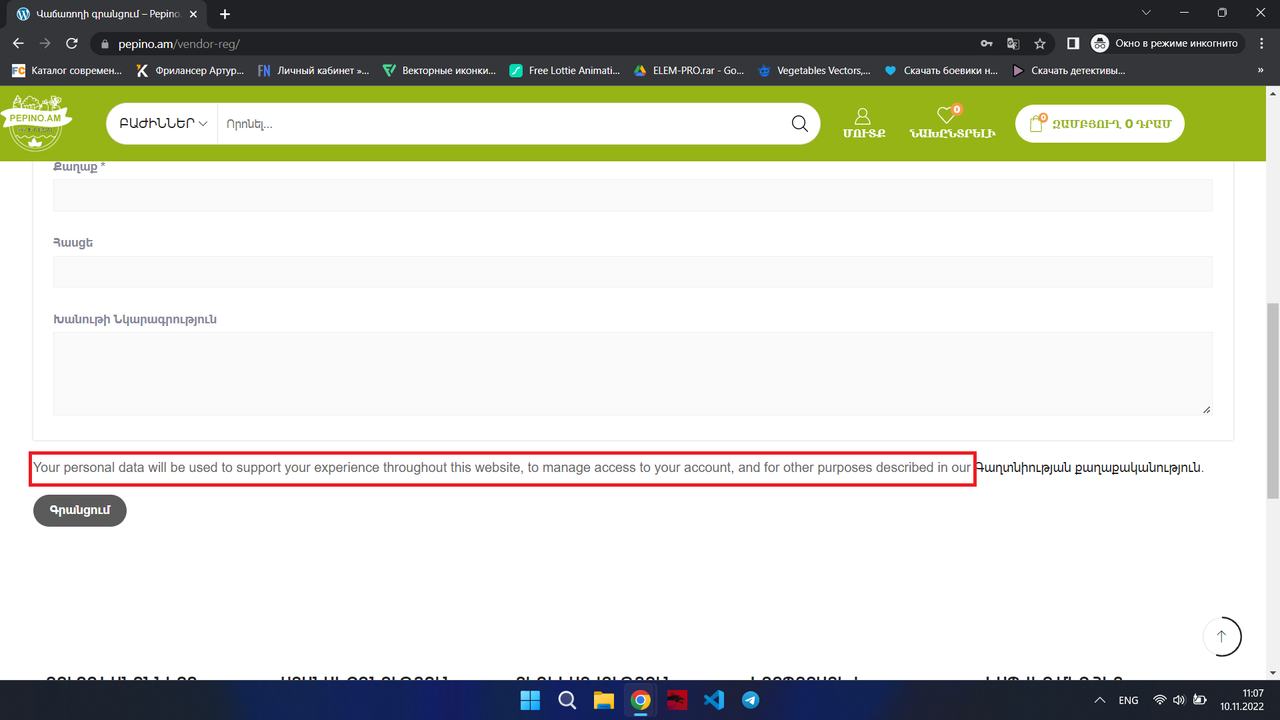Expand the ԲԱԺԻՆՆԵՐ categories dropdown

(x=162, y=124)
